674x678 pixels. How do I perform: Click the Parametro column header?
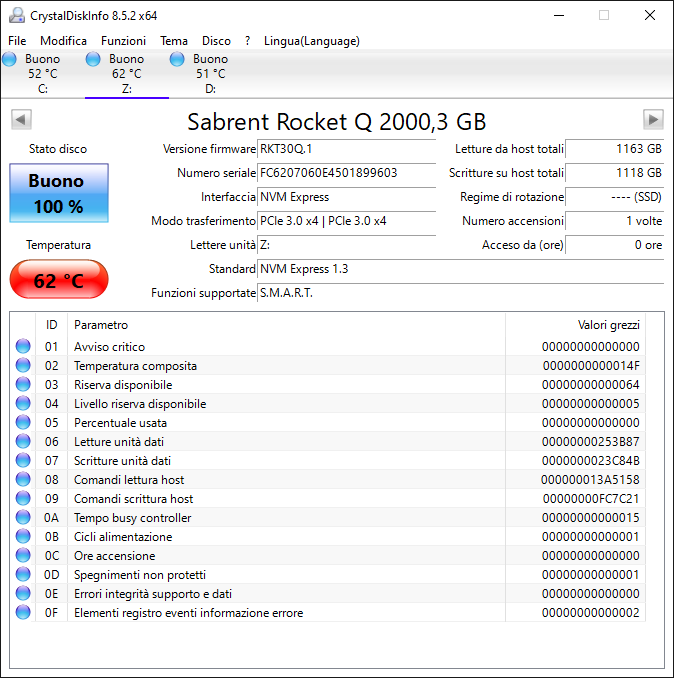[x=286, y=325]
